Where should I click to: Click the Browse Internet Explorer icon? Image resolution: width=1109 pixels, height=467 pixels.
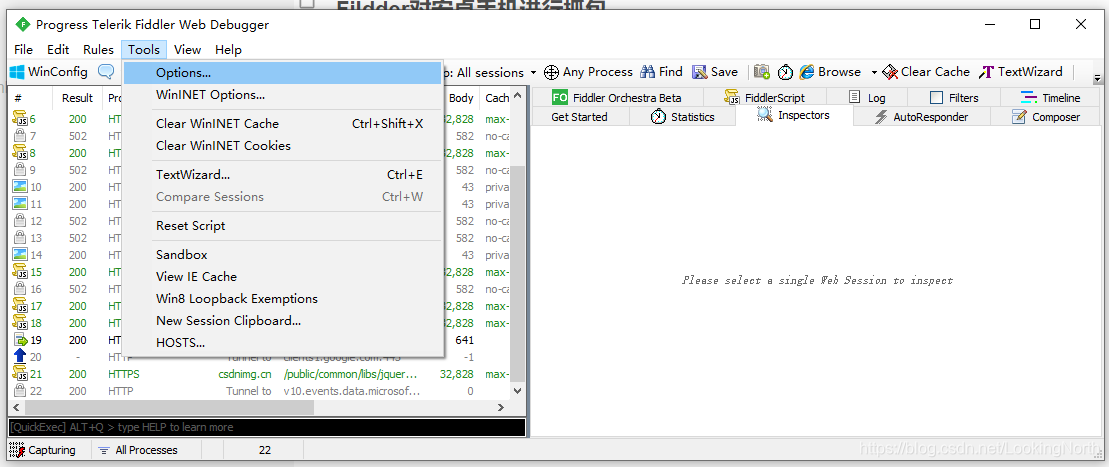pyautogui.click(x=807, y=72)
